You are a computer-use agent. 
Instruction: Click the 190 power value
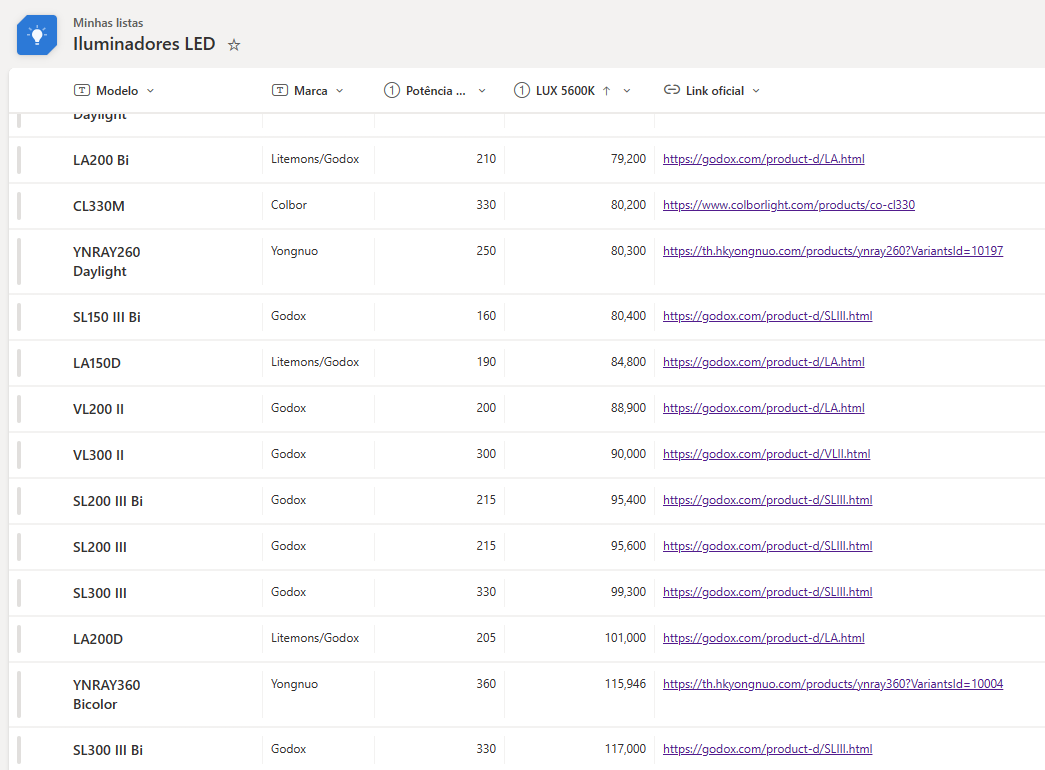(x=486, y=361)
